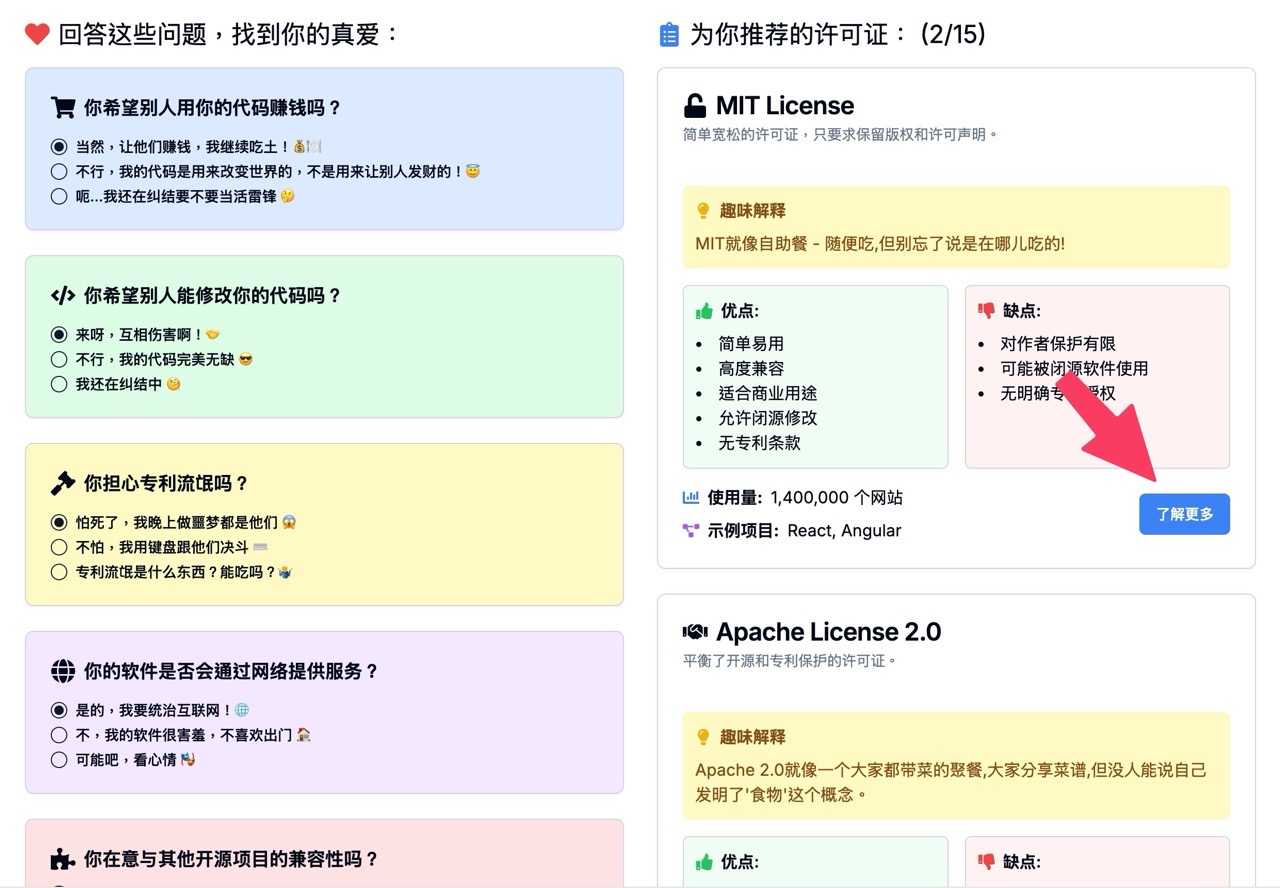Click the bar chart icon beside 使用量
This screenshot has height=888, width=1280.
(691, 497)
